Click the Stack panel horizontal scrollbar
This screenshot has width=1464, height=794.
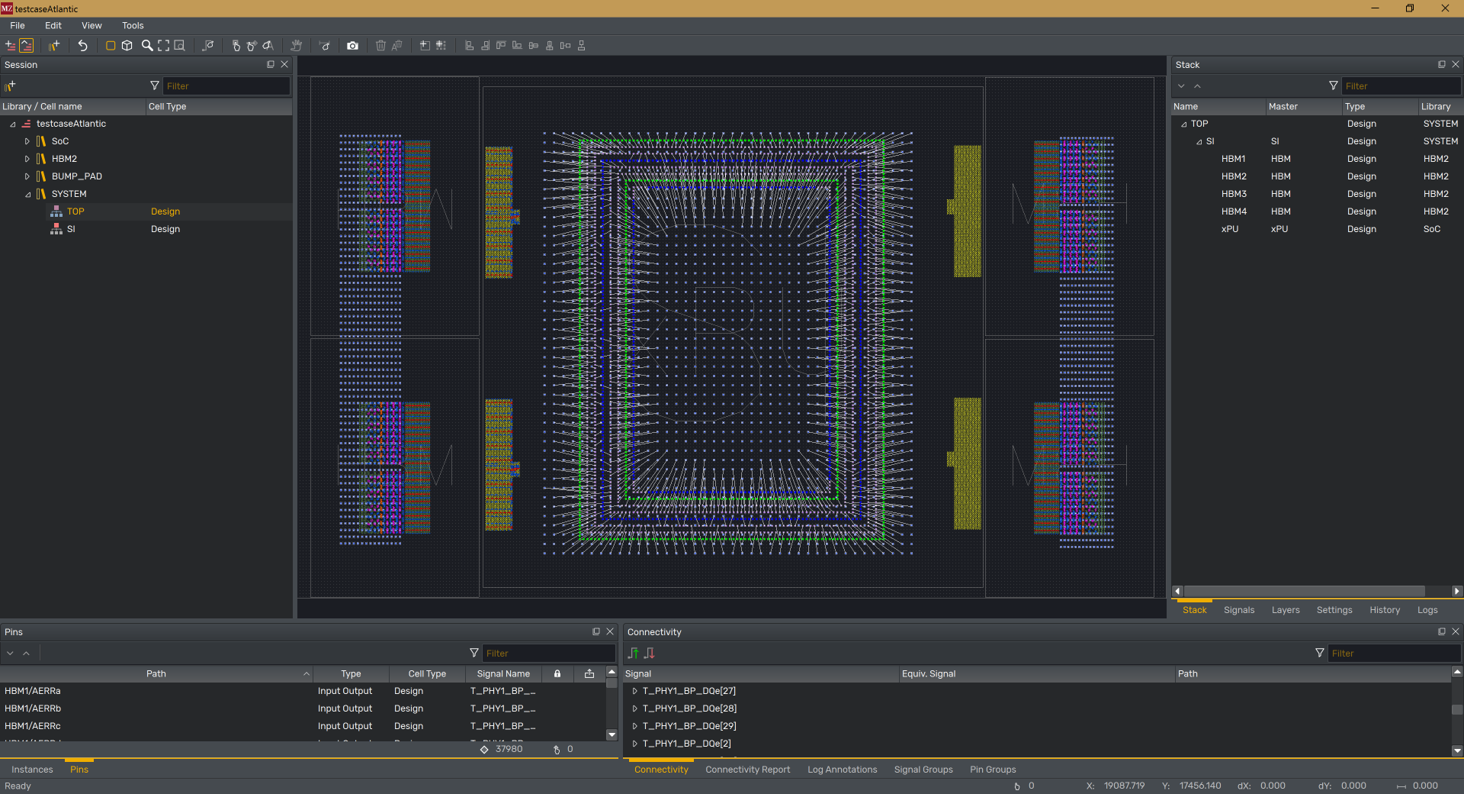pos(1304,591)
